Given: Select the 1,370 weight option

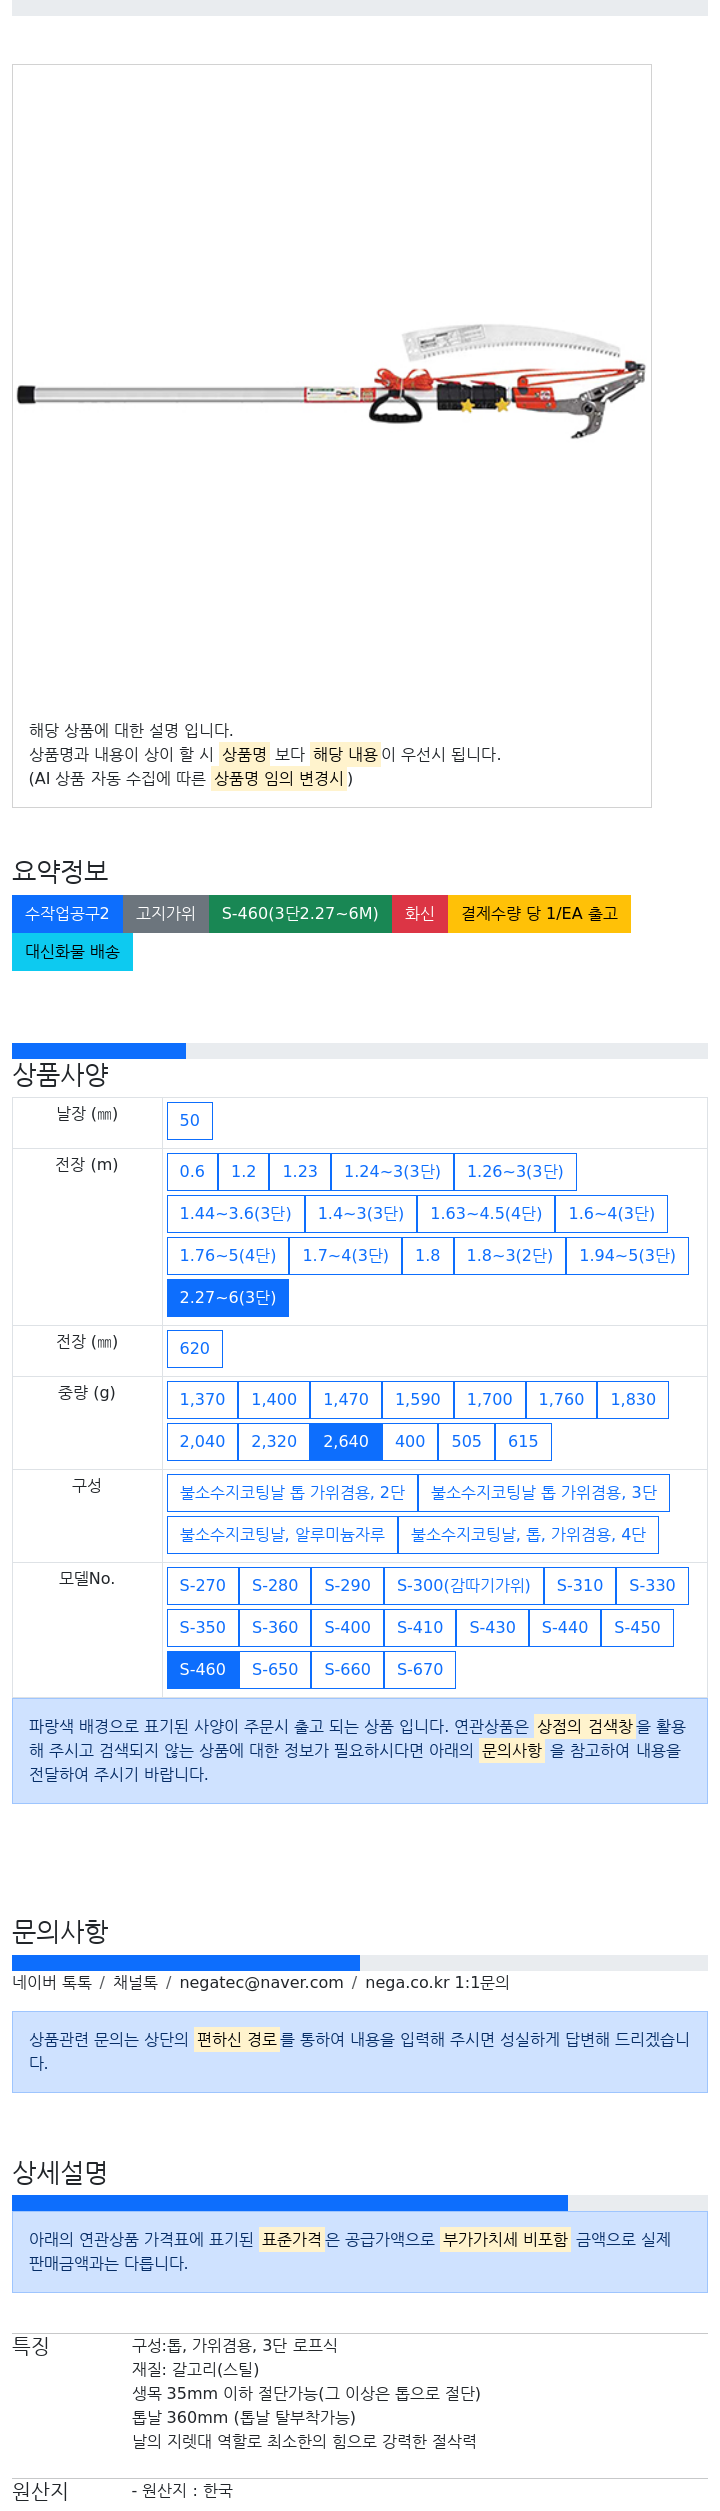Looking at the screenshot, I should click(202, 1400).
